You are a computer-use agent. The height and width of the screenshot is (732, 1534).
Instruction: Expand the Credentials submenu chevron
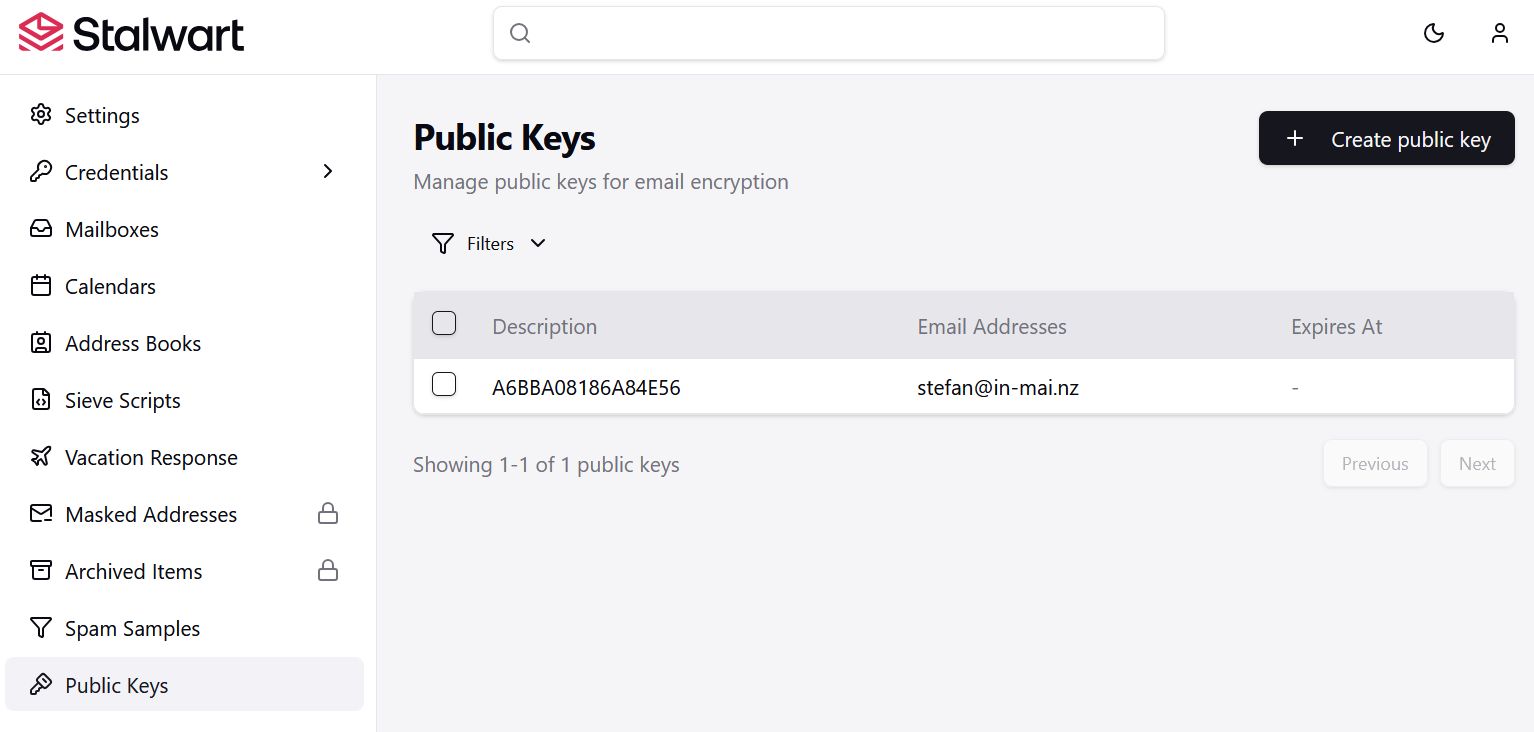point(327,172)
